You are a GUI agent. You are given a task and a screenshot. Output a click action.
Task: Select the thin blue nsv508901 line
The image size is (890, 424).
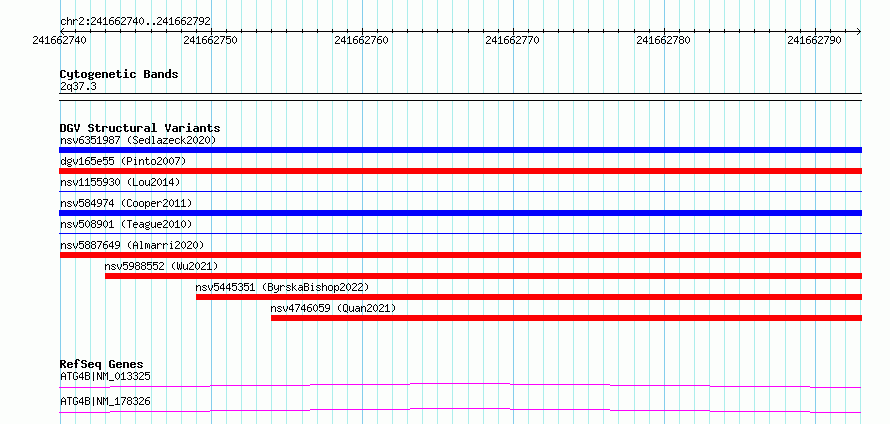click(460, 233)
